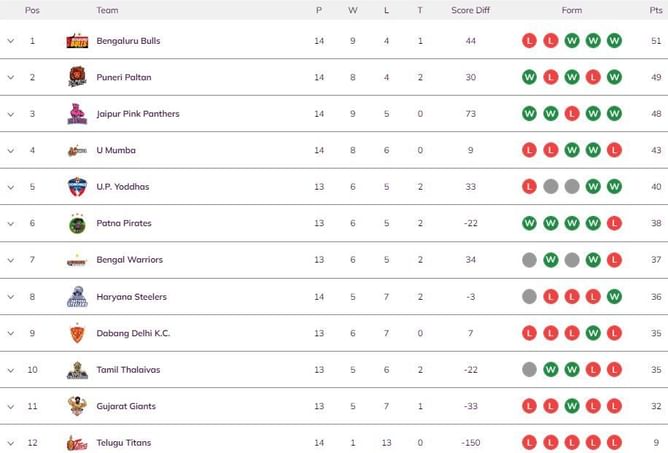Click the Tamil Thalaivas team logo
Image resolution: width=668 pixels, height=453 pixels.
[x=77, y=370]
